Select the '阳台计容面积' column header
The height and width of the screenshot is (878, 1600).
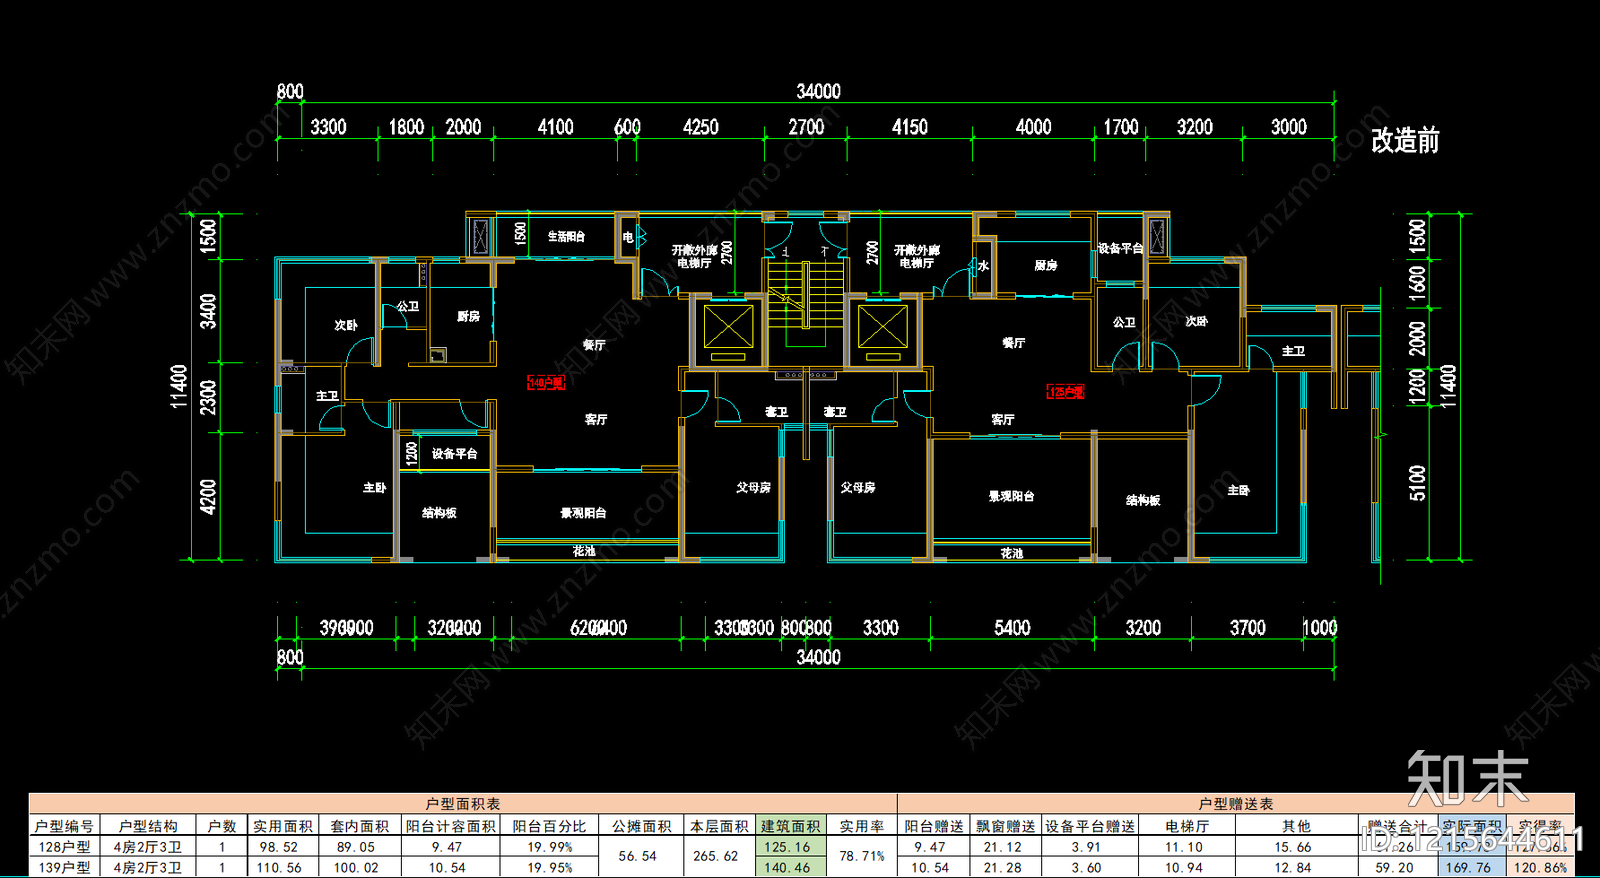451,826
